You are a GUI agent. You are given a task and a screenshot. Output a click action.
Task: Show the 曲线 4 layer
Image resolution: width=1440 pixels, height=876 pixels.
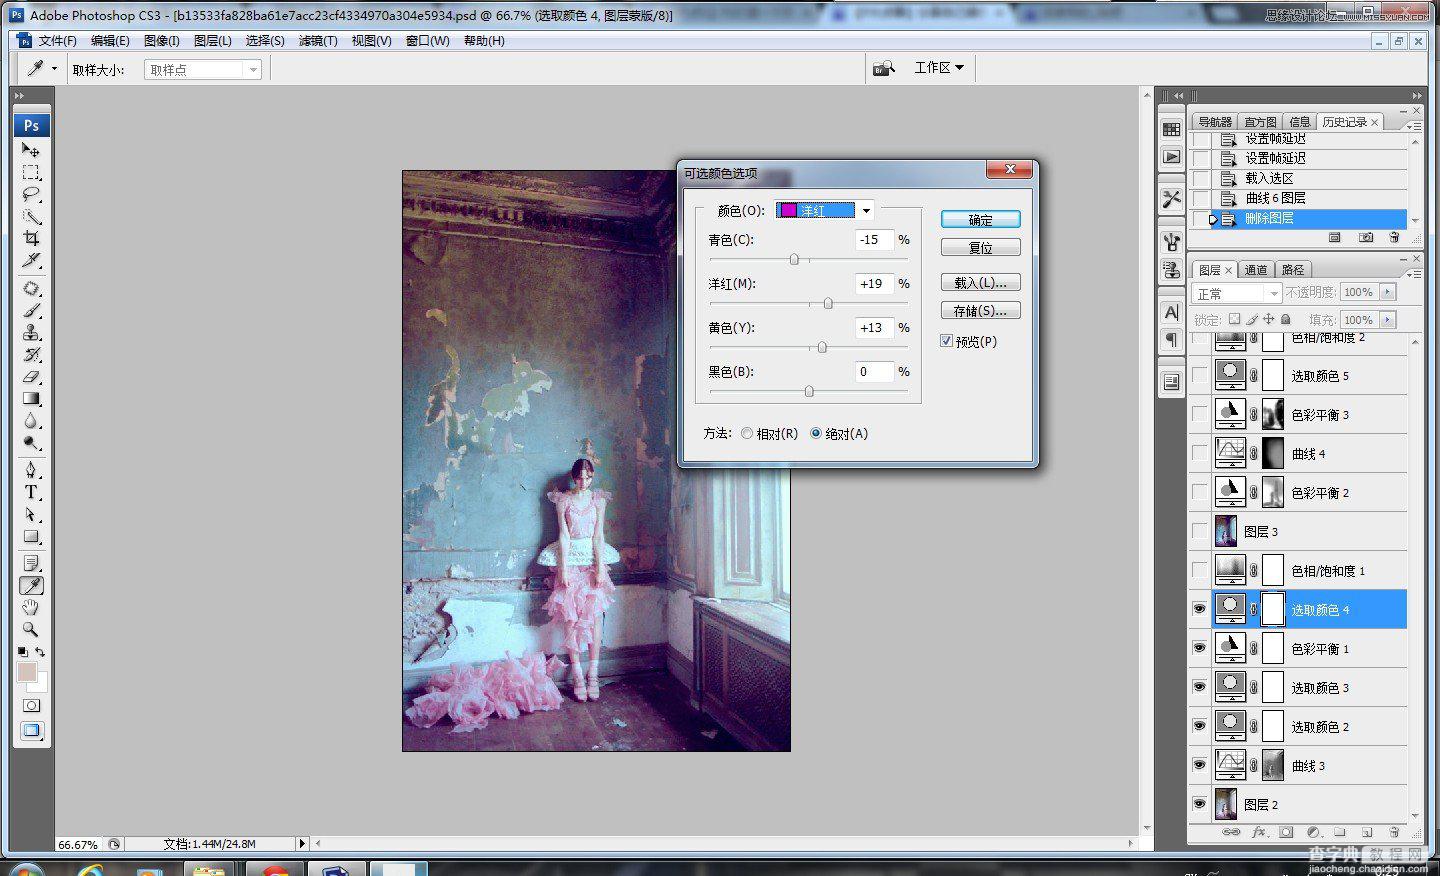[1200, 453]
